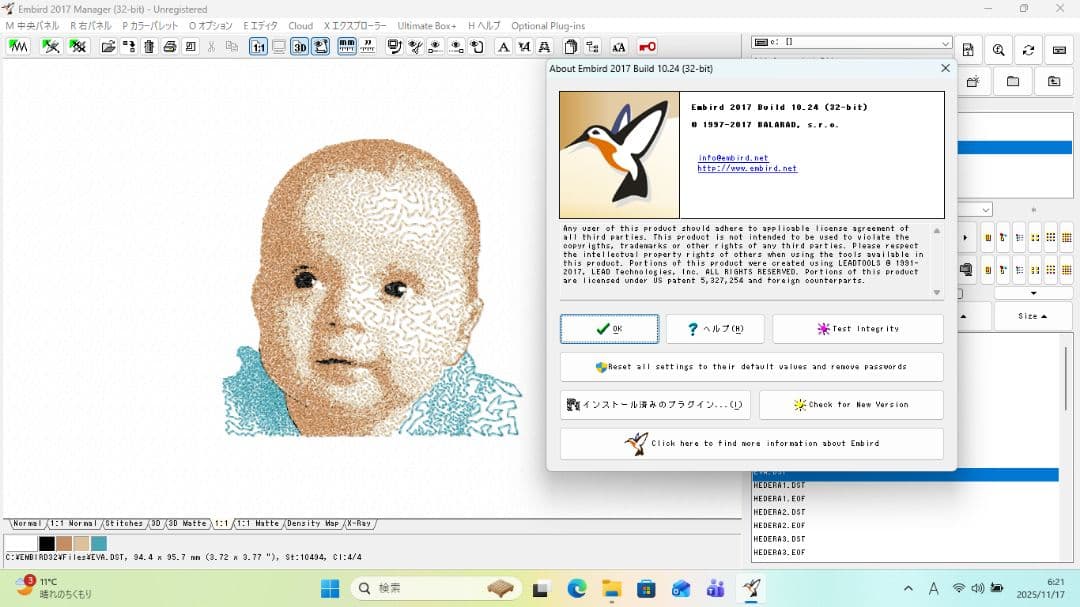Image resolution: width=1080 pixels, height=607 pixels.
Task: Click the text tool A icon
Action: tap(503, 47)
